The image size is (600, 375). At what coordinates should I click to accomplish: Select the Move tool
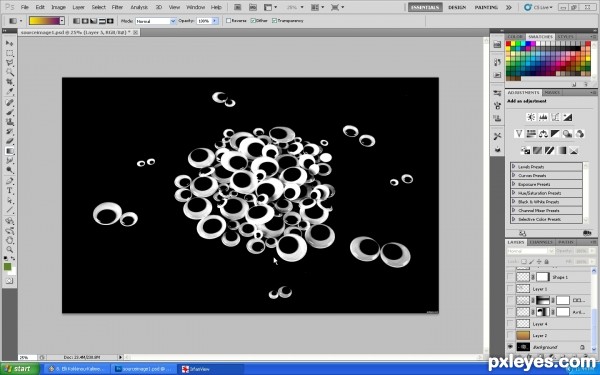click(x=10, y=43)
